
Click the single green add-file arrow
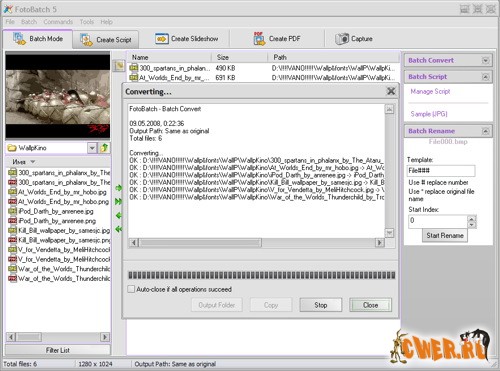click(x=119, y=188)
